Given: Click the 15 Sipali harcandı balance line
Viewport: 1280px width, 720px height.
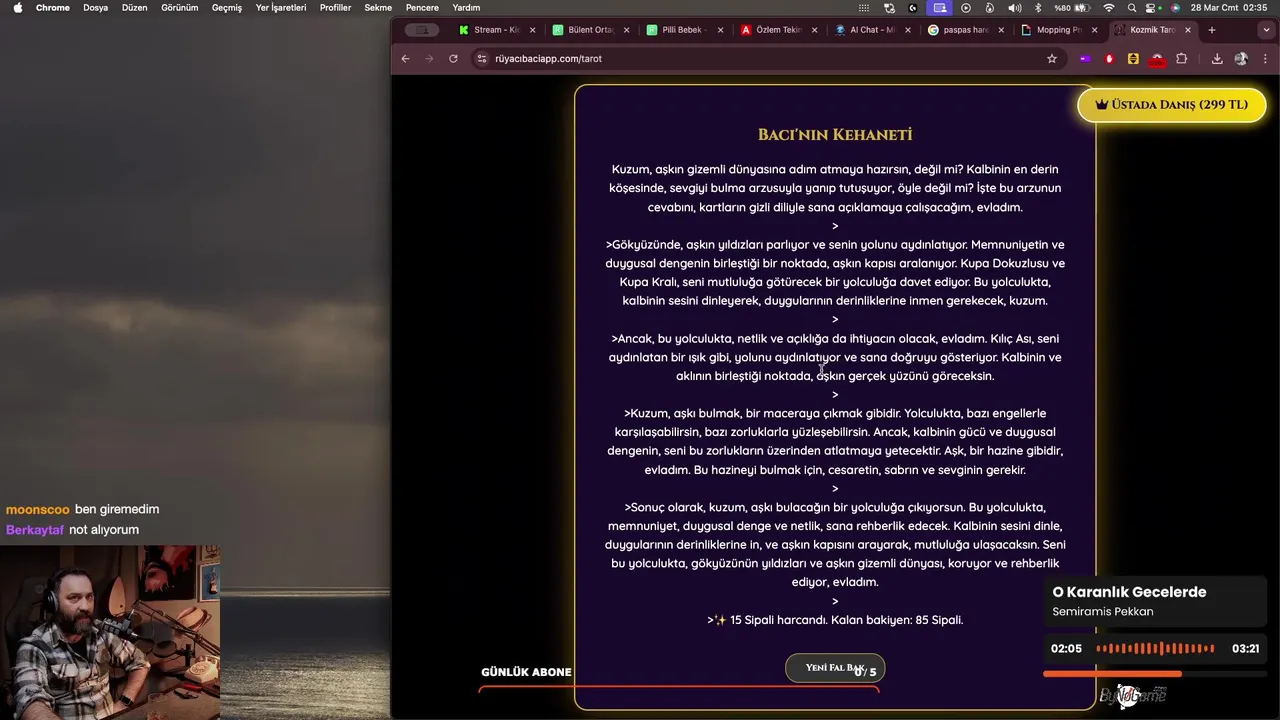Looking at the screenshot, I should (x=835, y=620).
